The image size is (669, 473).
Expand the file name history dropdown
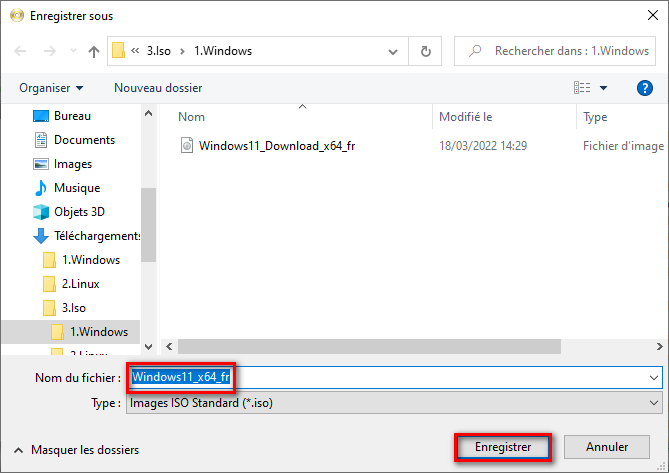(654, 377)
